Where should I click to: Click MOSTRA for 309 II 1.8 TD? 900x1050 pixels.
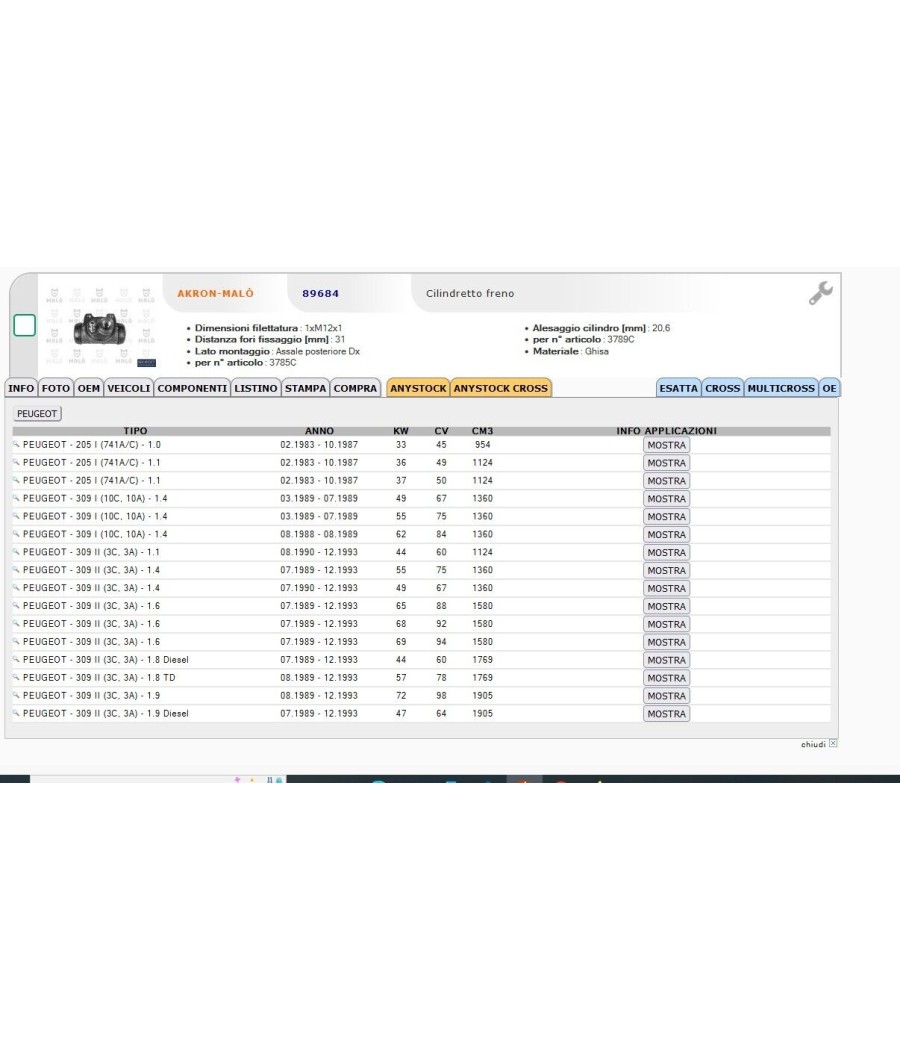666,678
